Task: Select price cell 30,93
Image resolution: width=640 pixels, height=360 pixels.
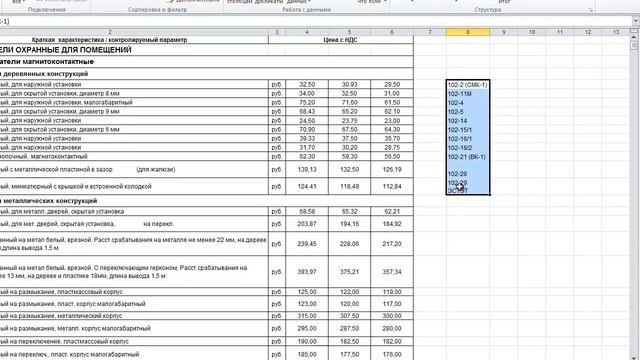Action: (x=349, y=84)
